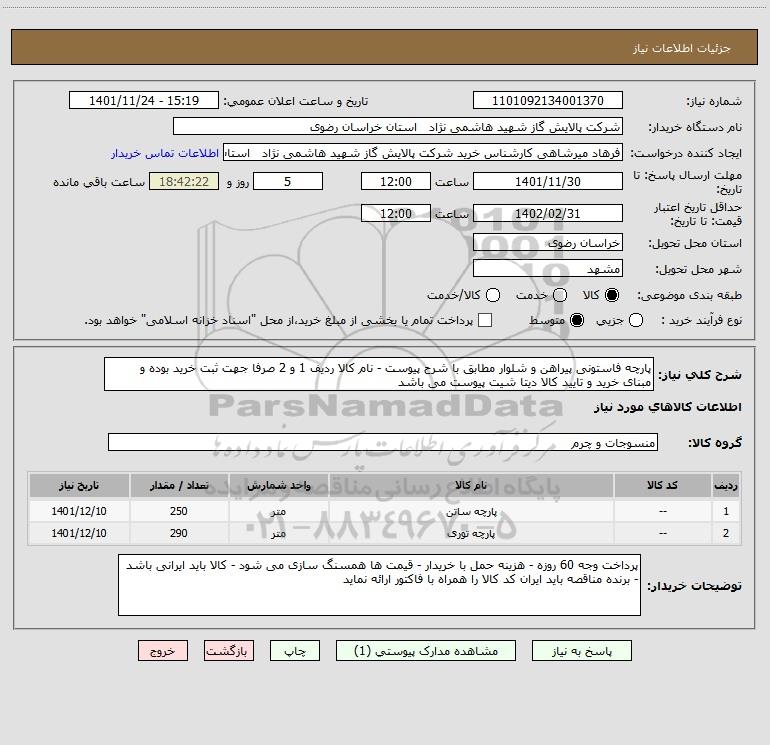Toggle the اسناد خزانه اسلامی payment checkbox

pyautogui.click(x=485, y=320)
